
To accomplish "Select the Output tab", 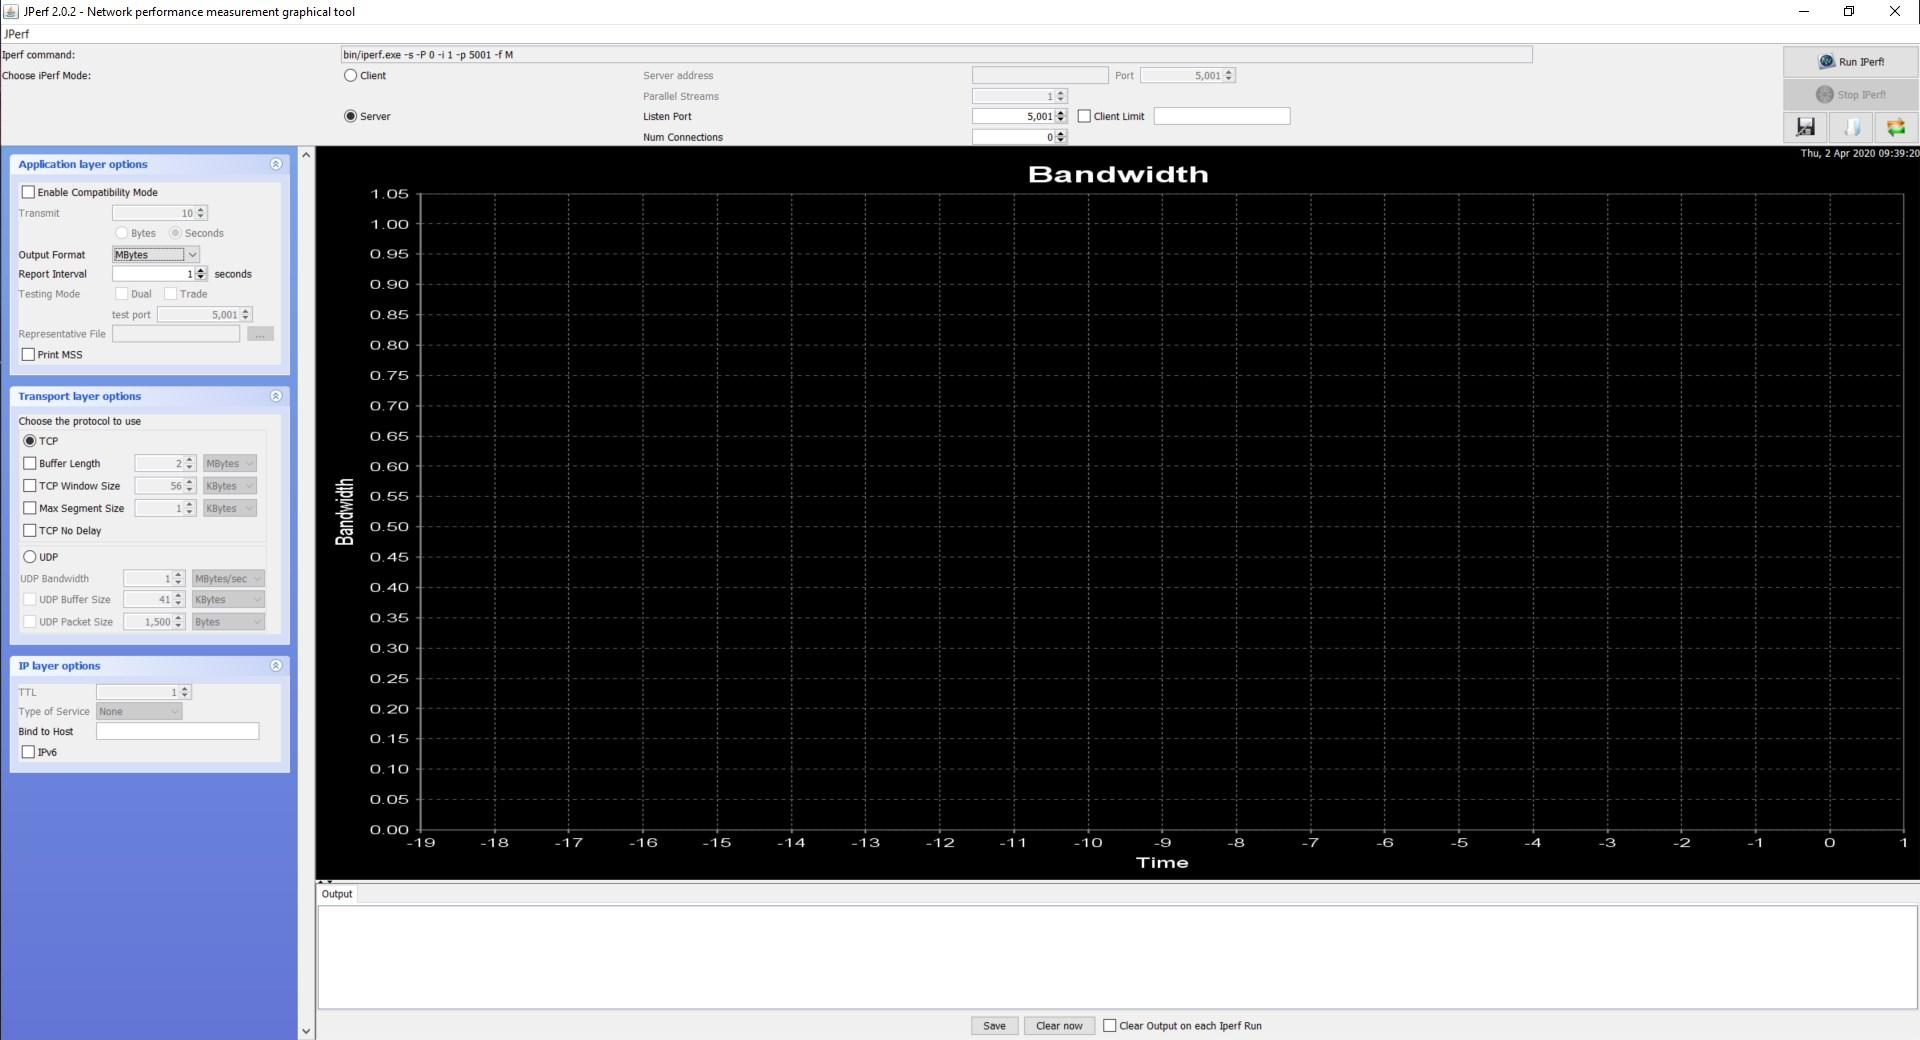I will [337, 894].
